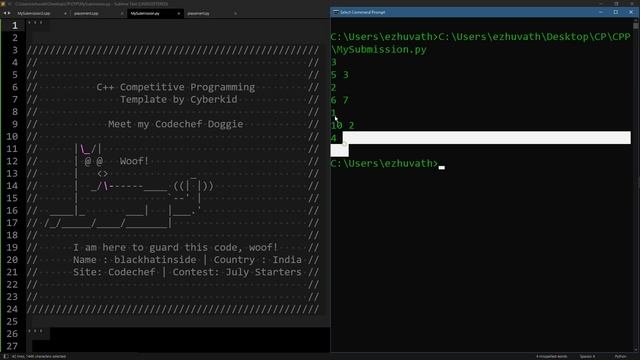The width and height of the screenshot is (640, 360).
Task: Click the 'Country : India' text
Action: 258,260
